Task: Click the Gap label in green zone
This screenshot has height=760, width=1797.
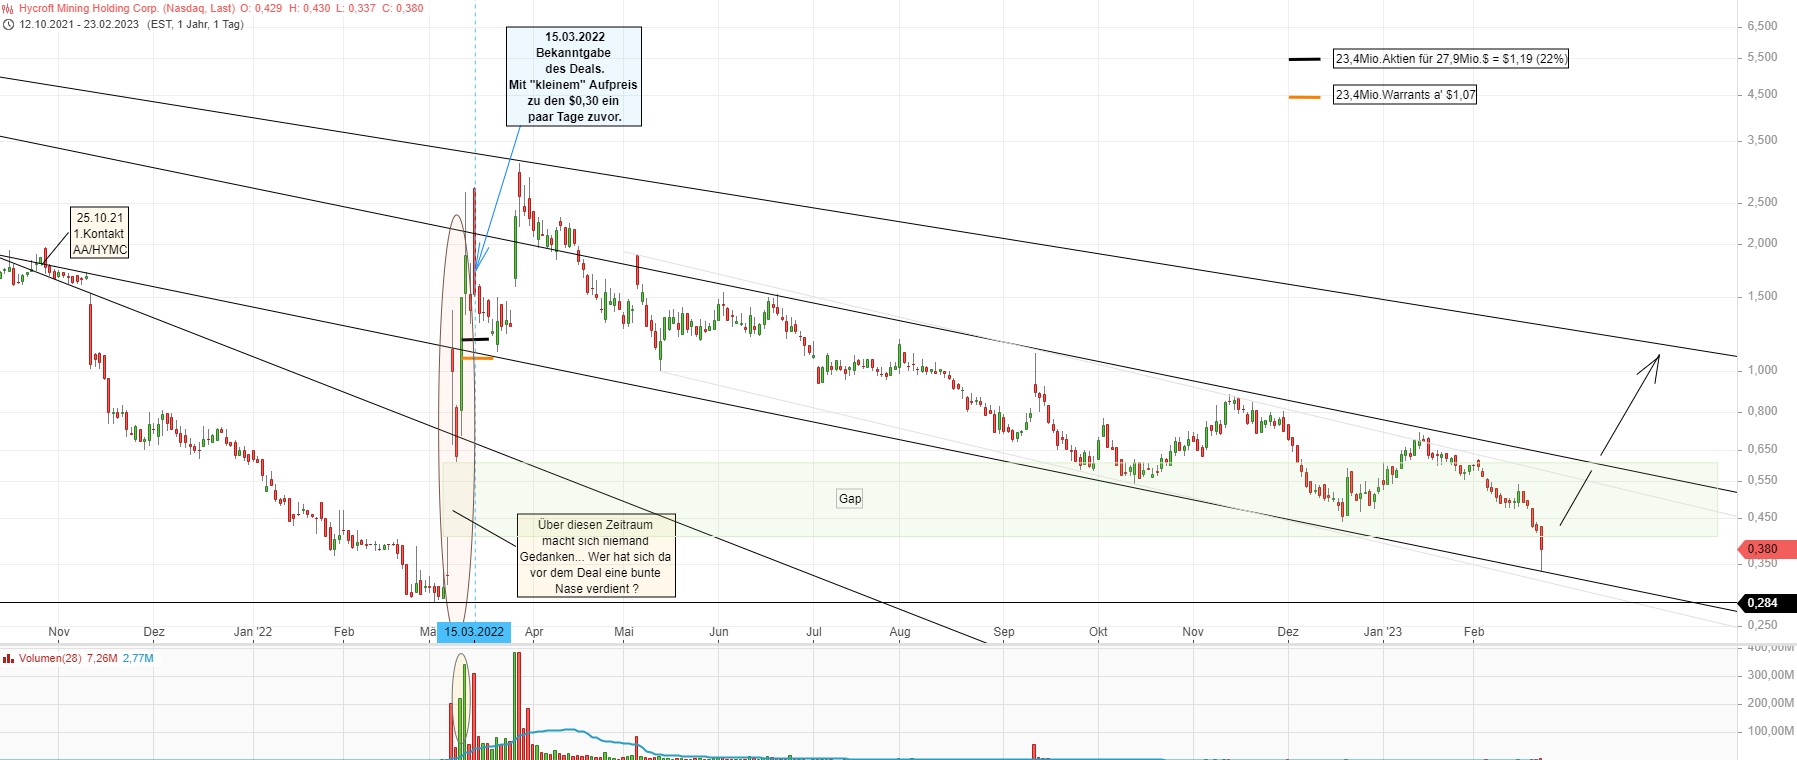Action: pos(850,499)
